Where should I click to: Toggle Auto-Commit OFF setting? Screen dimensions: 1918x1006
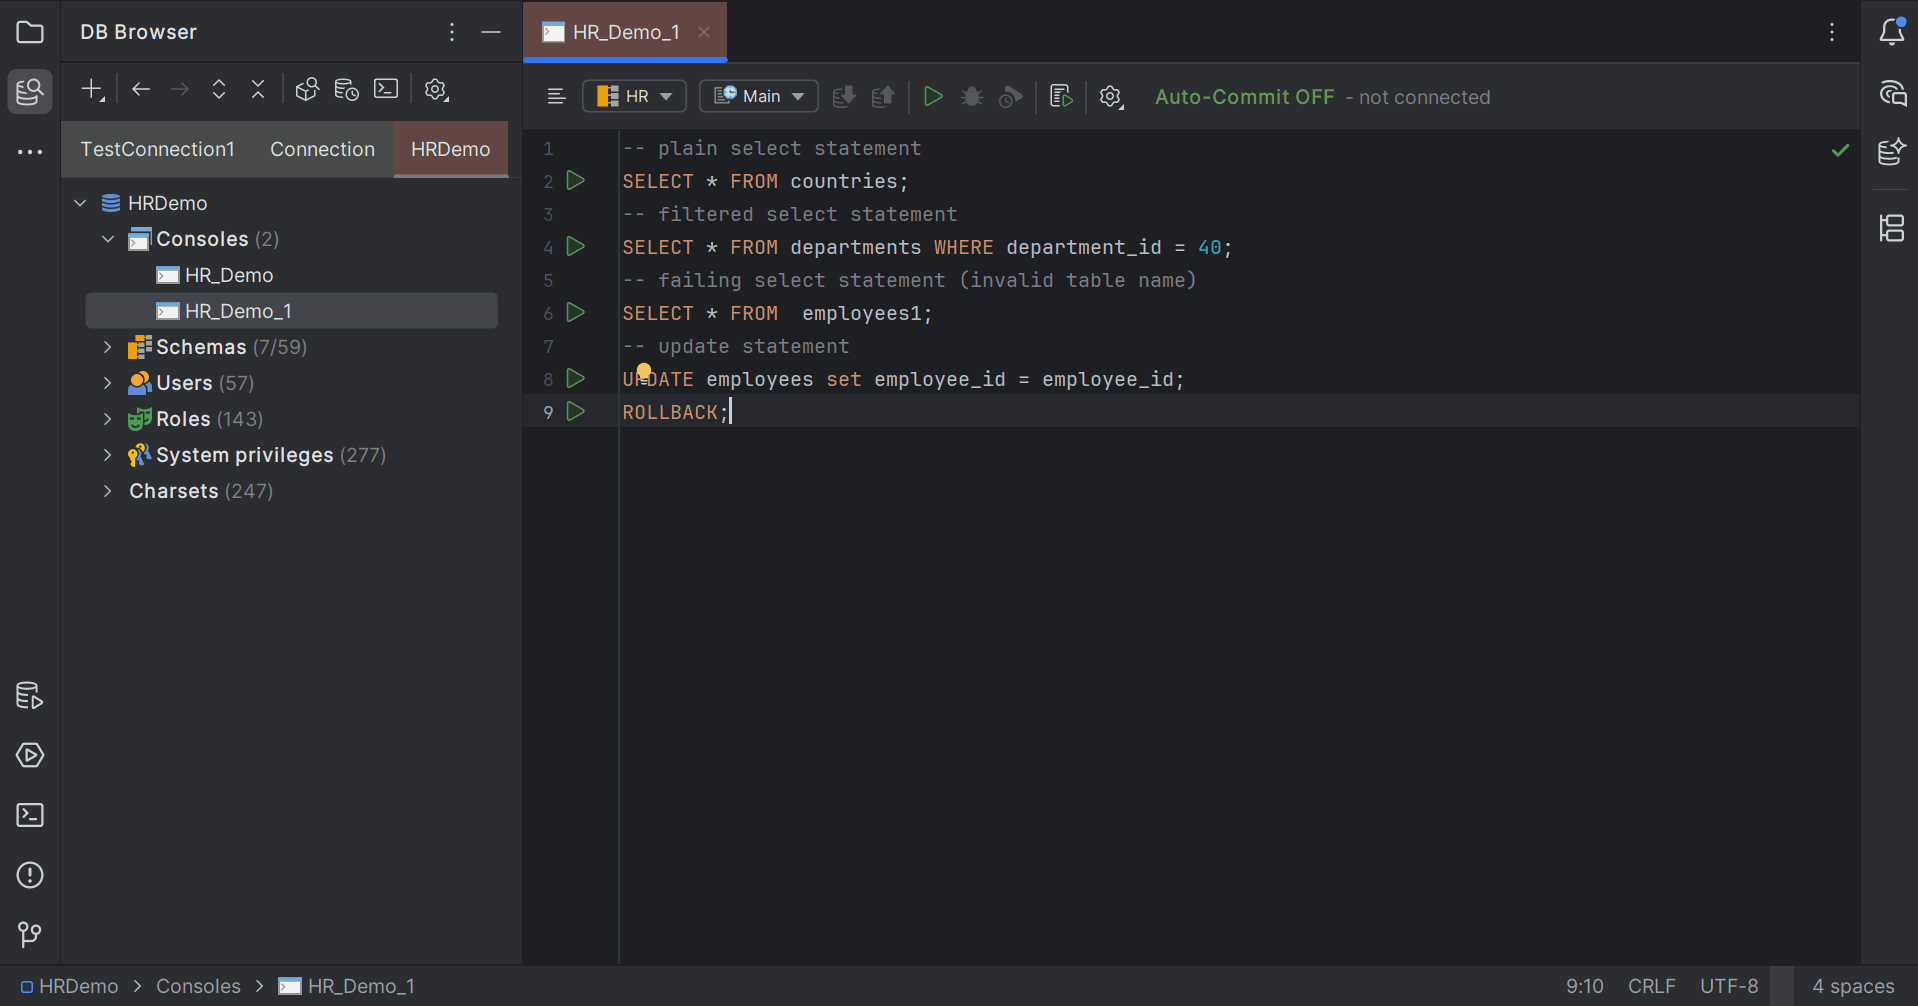point(1244,96)
